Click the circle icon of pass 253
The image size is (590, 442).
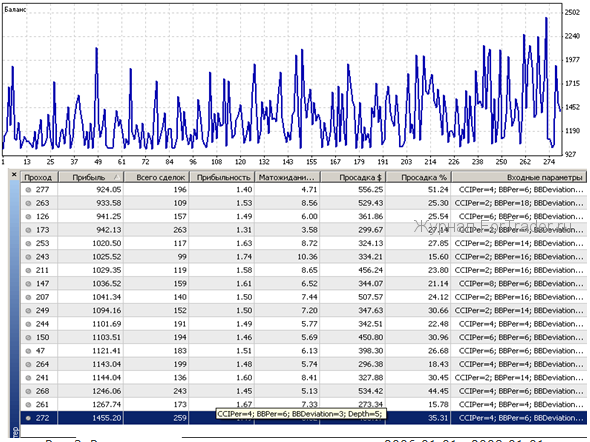coord(28,244)
